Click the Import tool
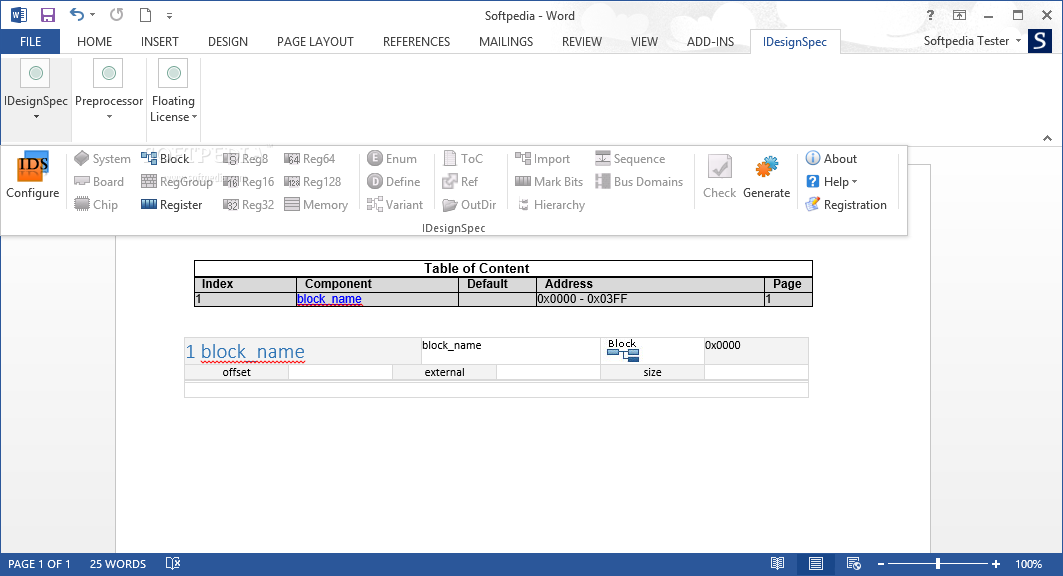 pos(542,159)
